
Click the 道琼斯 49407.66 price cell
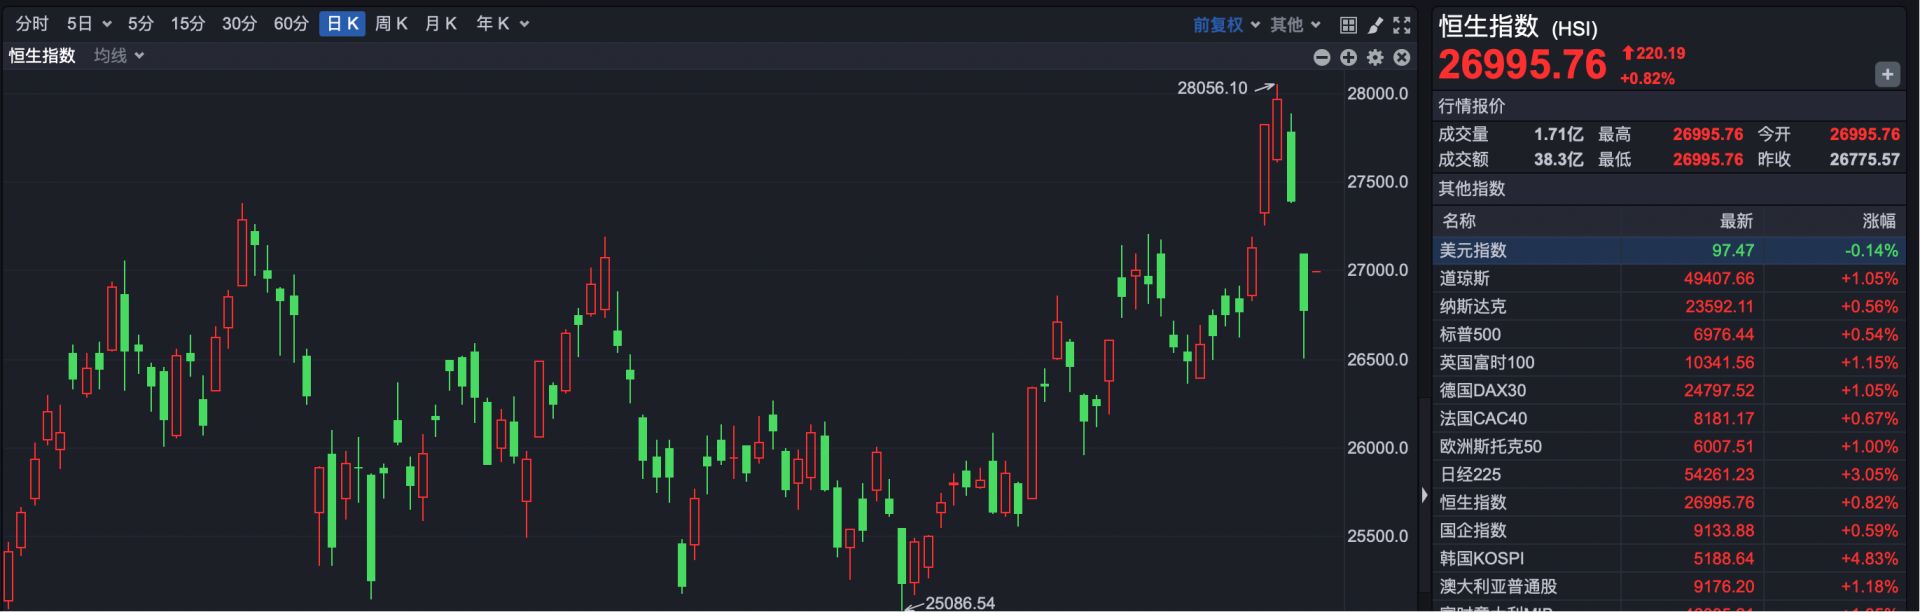(x=1718, y=278)
